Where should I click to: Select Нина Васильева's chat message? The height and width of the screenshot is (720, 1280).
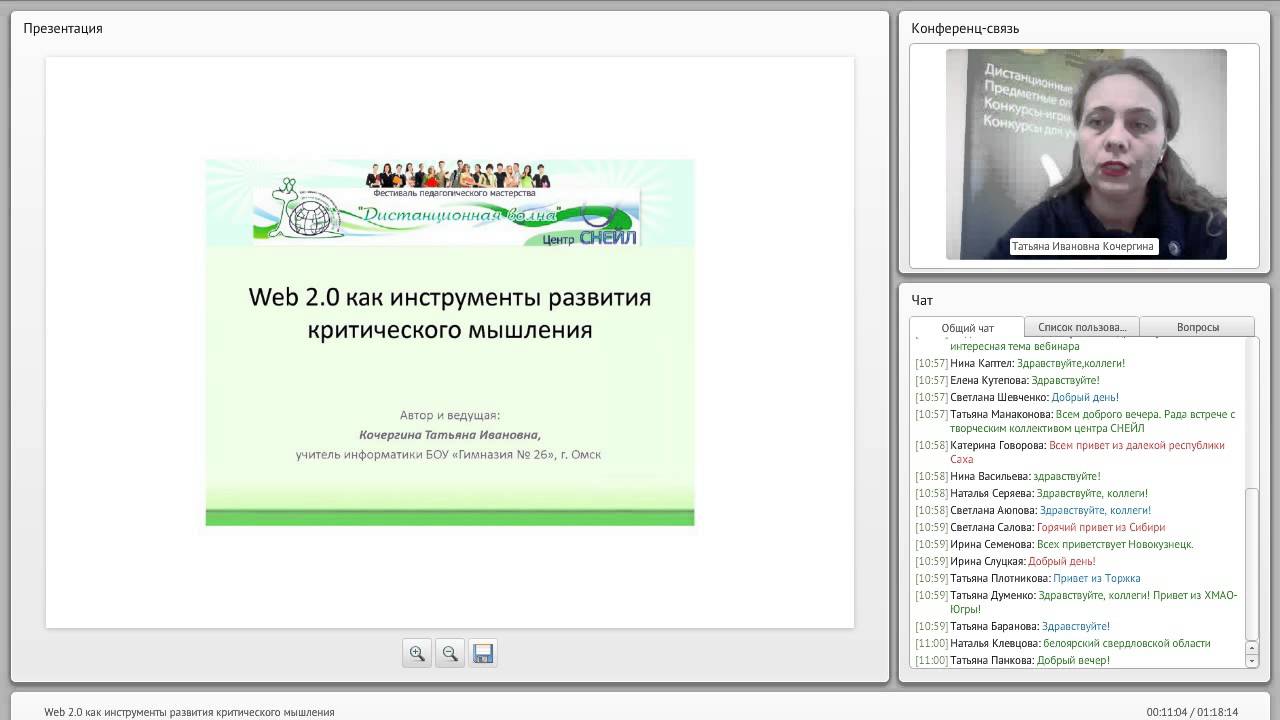click(x=1008, y=476)
